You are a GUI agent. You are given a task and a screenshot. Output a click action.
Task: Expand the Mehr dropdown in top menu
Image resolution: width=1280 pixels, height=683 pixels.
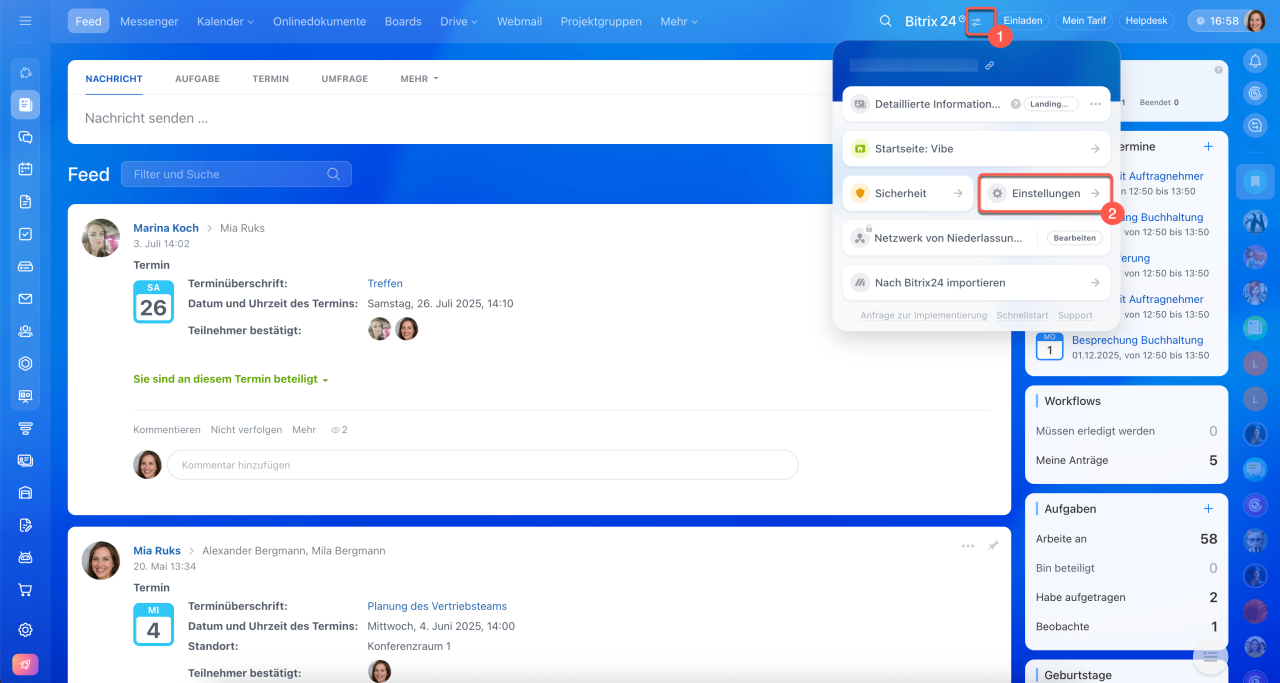(x=679, y=21)
